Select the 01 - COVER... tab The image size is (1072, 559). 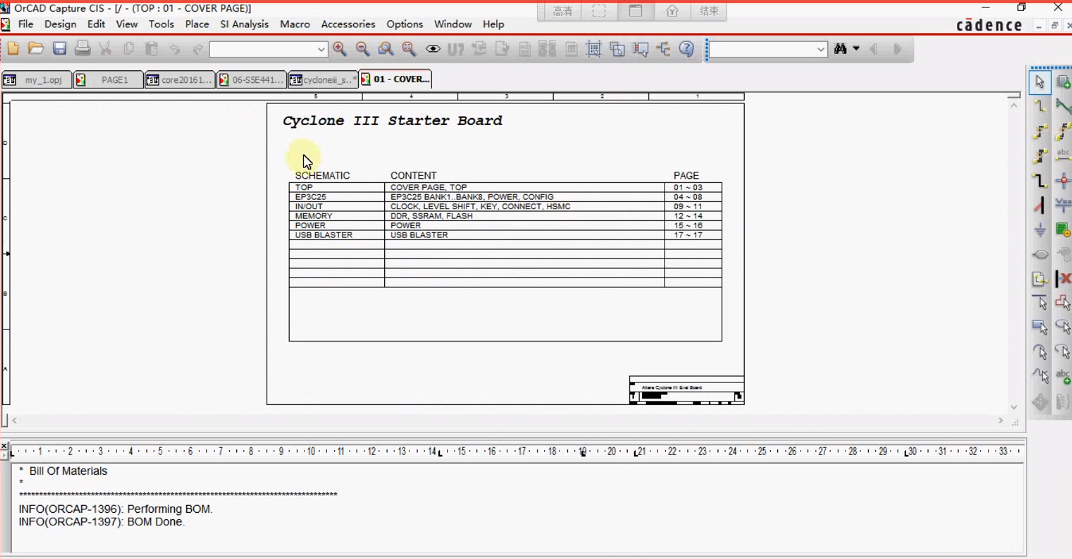pyautogui.click(x=395, y=79)
